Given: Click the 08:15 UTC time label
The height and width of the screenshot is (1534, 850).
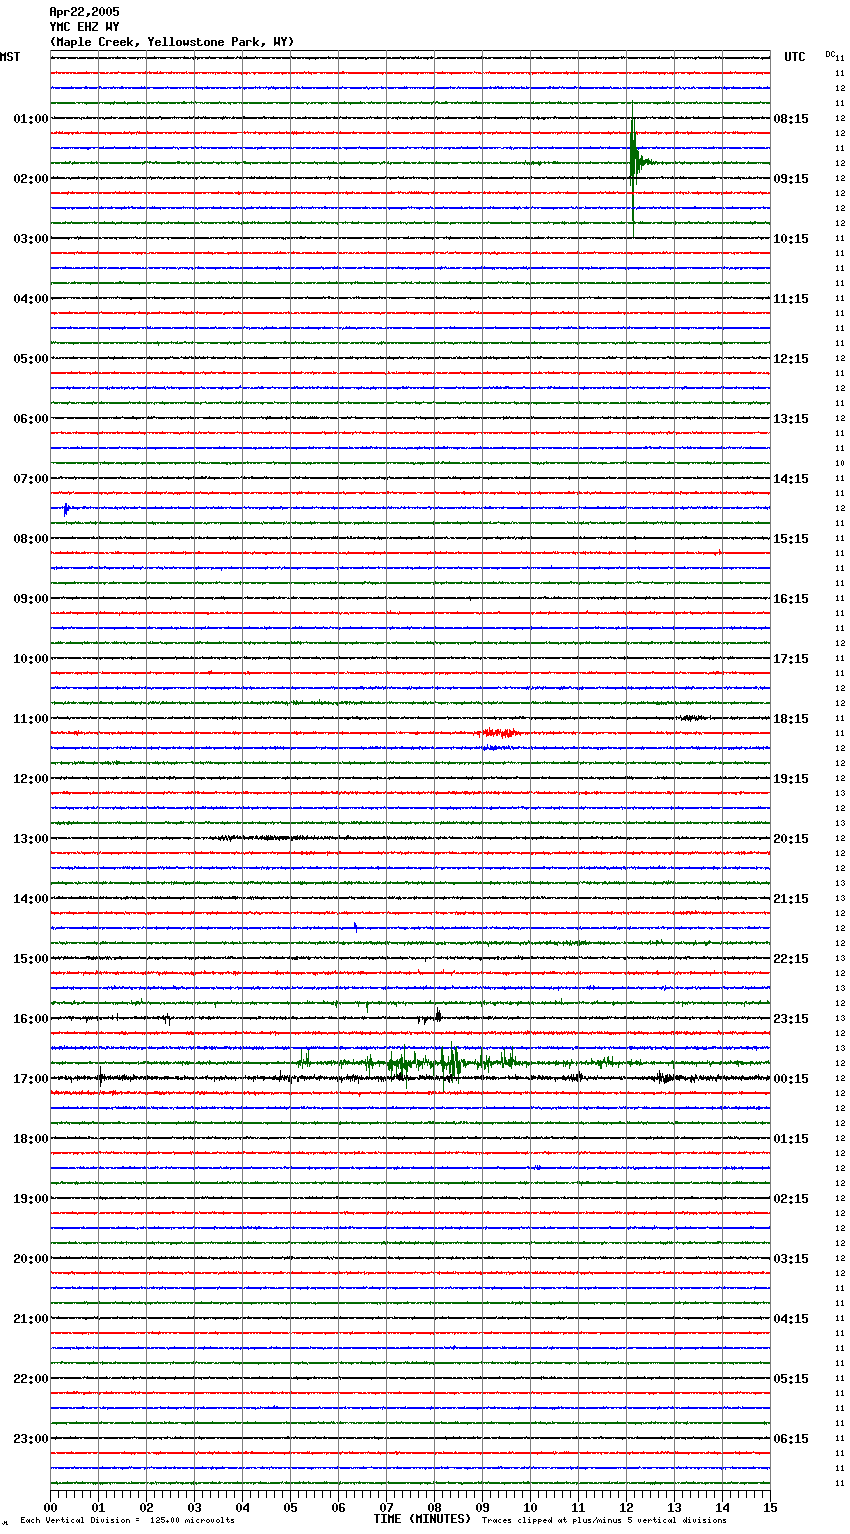Looking at the screenshot, I should (791, 119).
